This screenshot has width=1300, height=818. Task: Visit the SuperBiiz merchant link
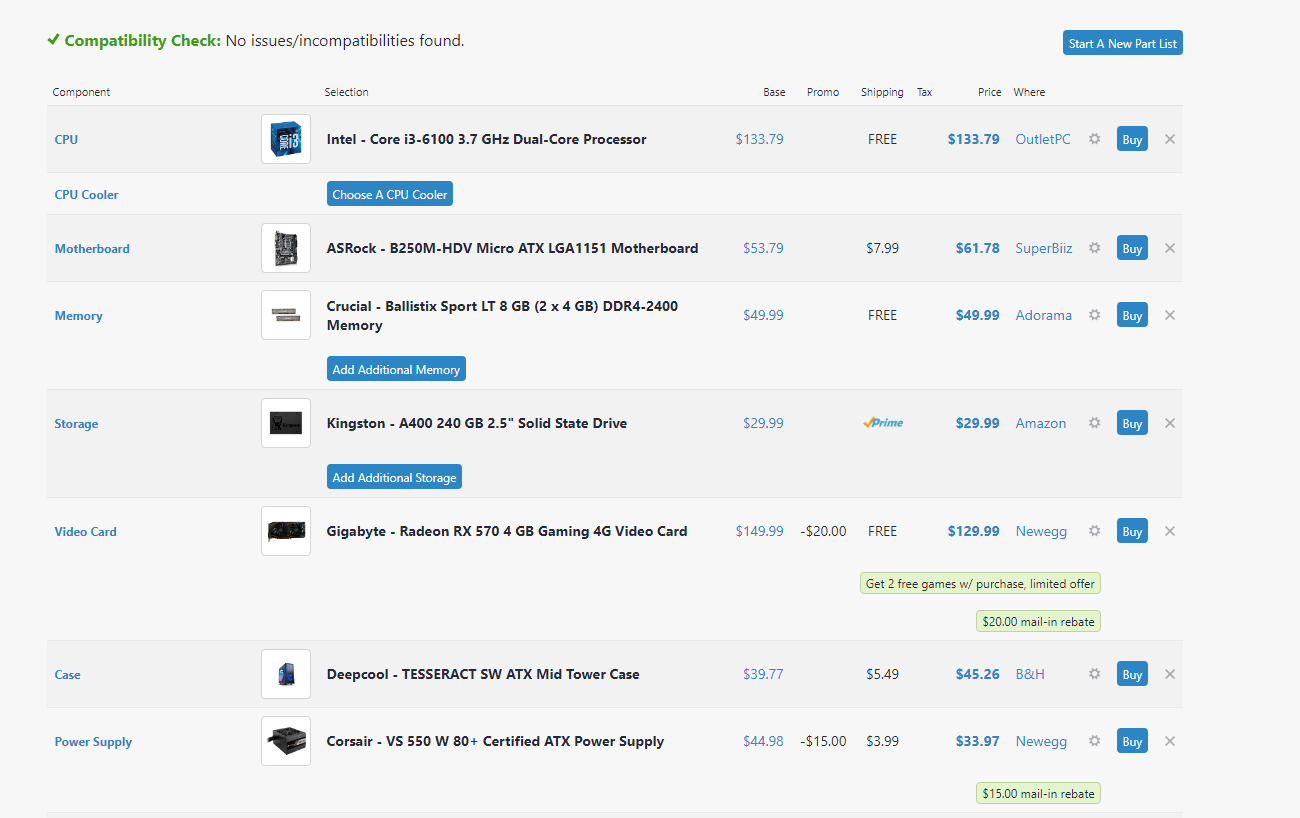click(1044, 248)
